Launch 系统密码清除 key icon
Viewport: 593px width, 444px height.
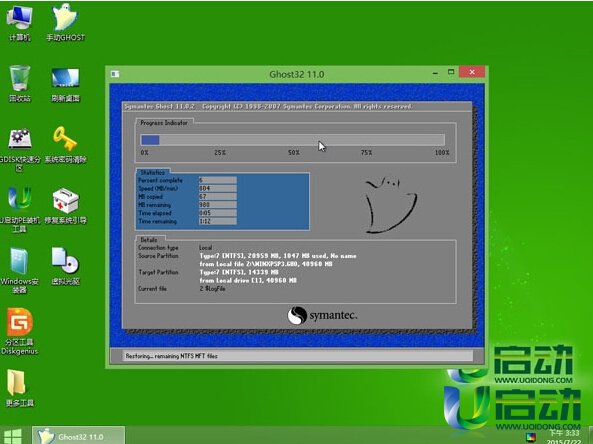point(65,145)
